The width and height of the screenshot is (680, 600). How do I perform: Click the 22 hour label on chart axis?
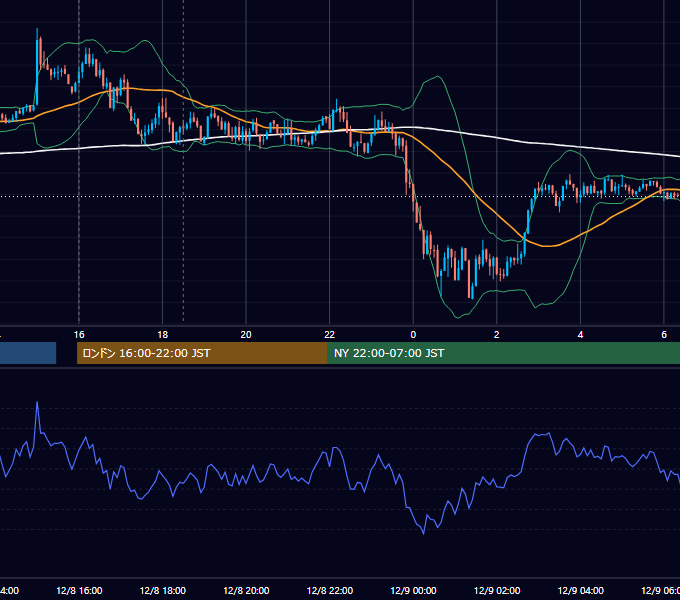click(x=330, y=335)
